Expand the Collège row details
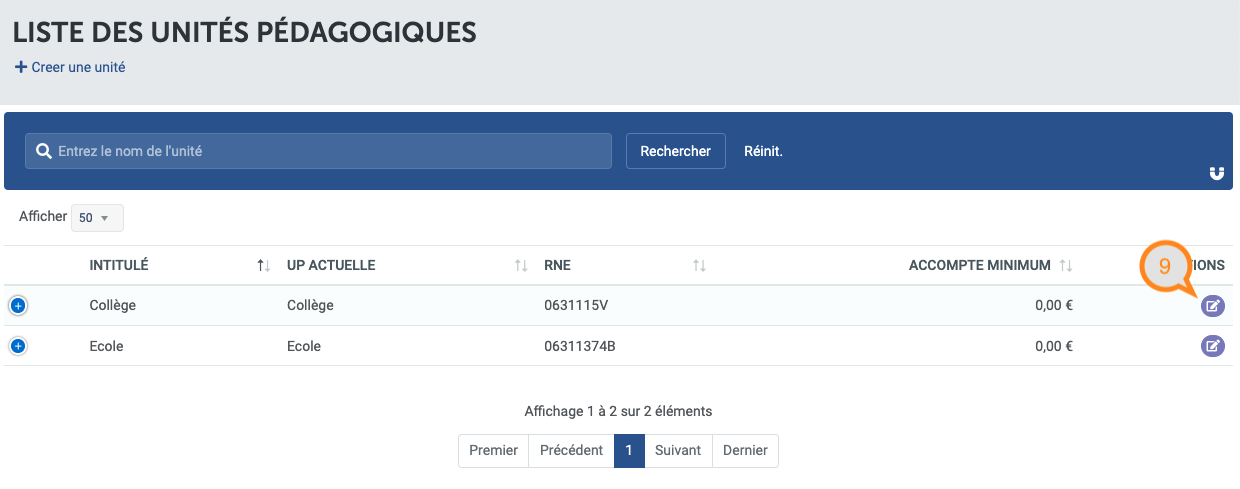The image size is (1240, 489). tap(18, 306)
